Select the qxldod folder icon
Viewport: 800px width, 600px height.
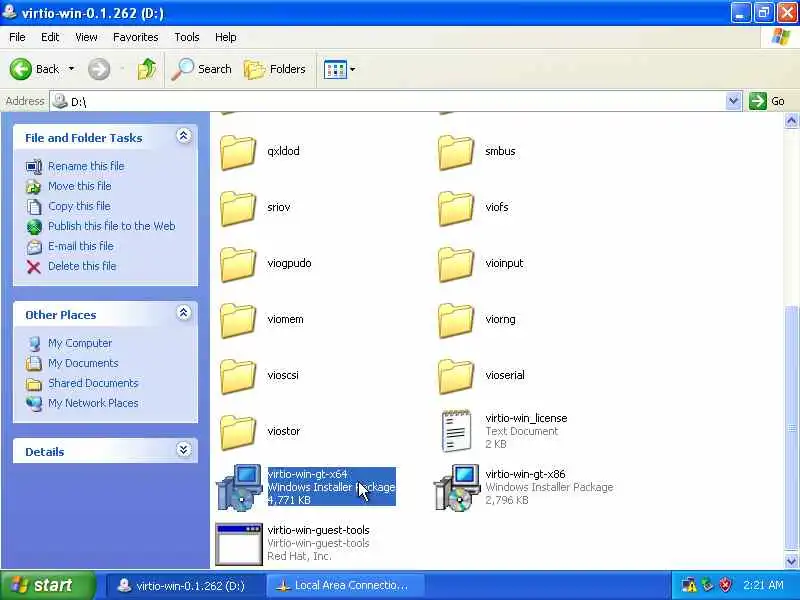click(238, 152)
